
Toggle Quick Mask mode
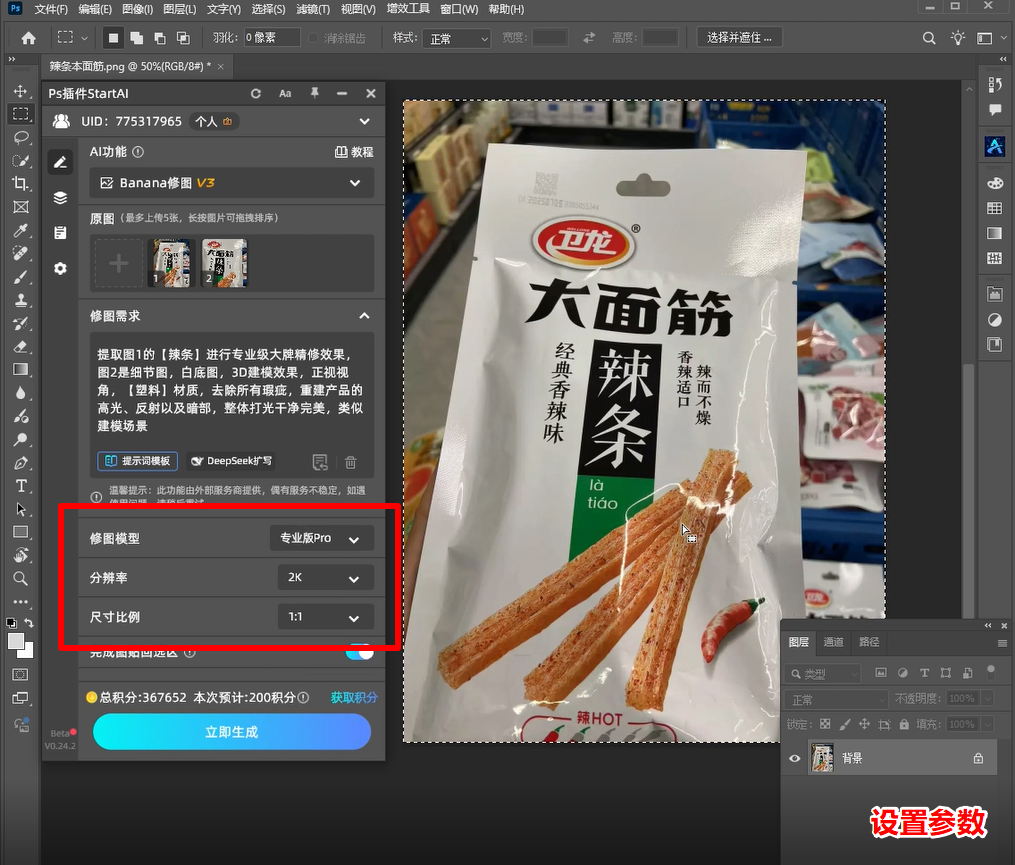pyautogui.click(x=21, y=675)
